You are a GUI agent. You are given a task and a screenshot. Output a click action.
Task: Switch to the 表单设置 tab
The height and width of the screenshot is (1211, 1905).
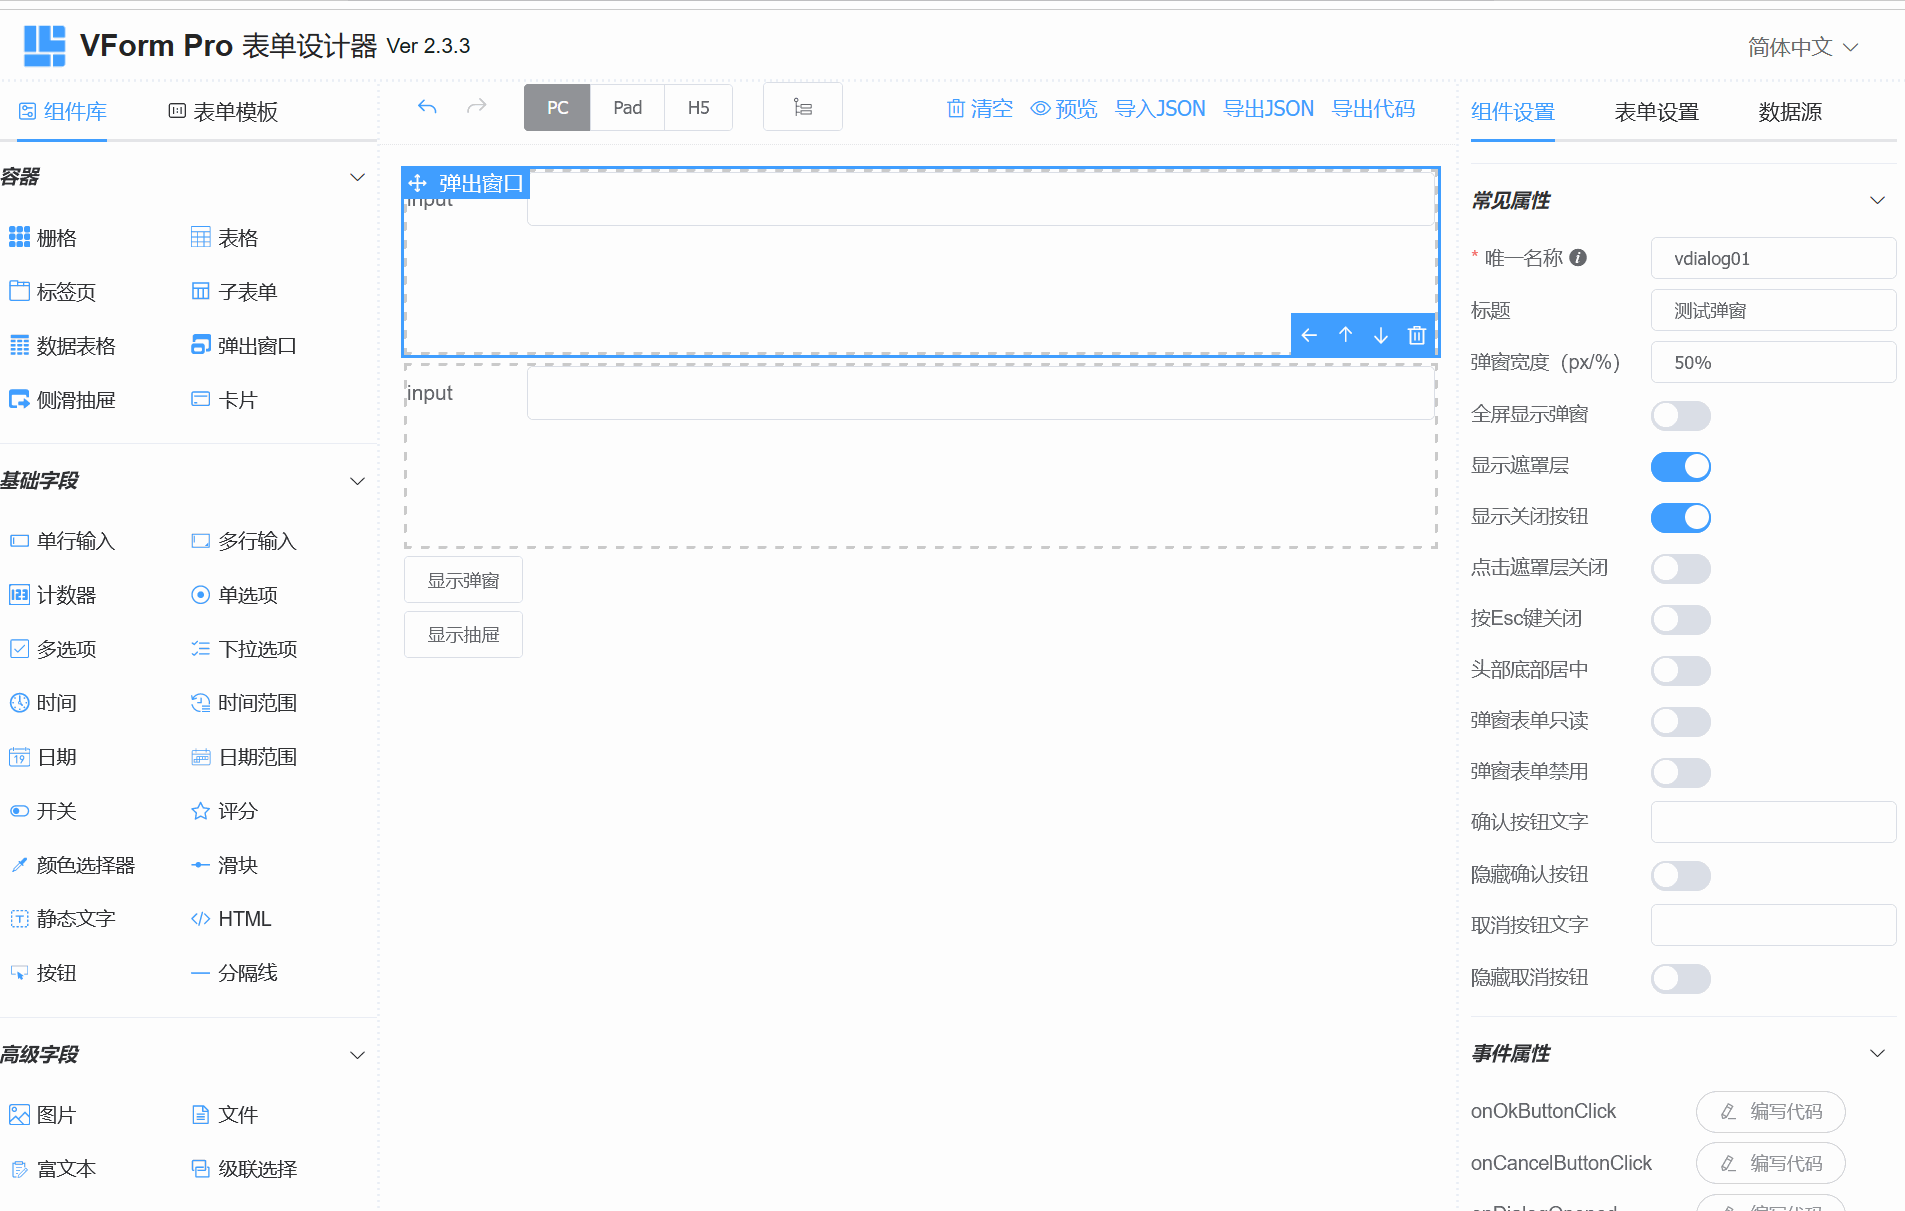pos(1655,112)
